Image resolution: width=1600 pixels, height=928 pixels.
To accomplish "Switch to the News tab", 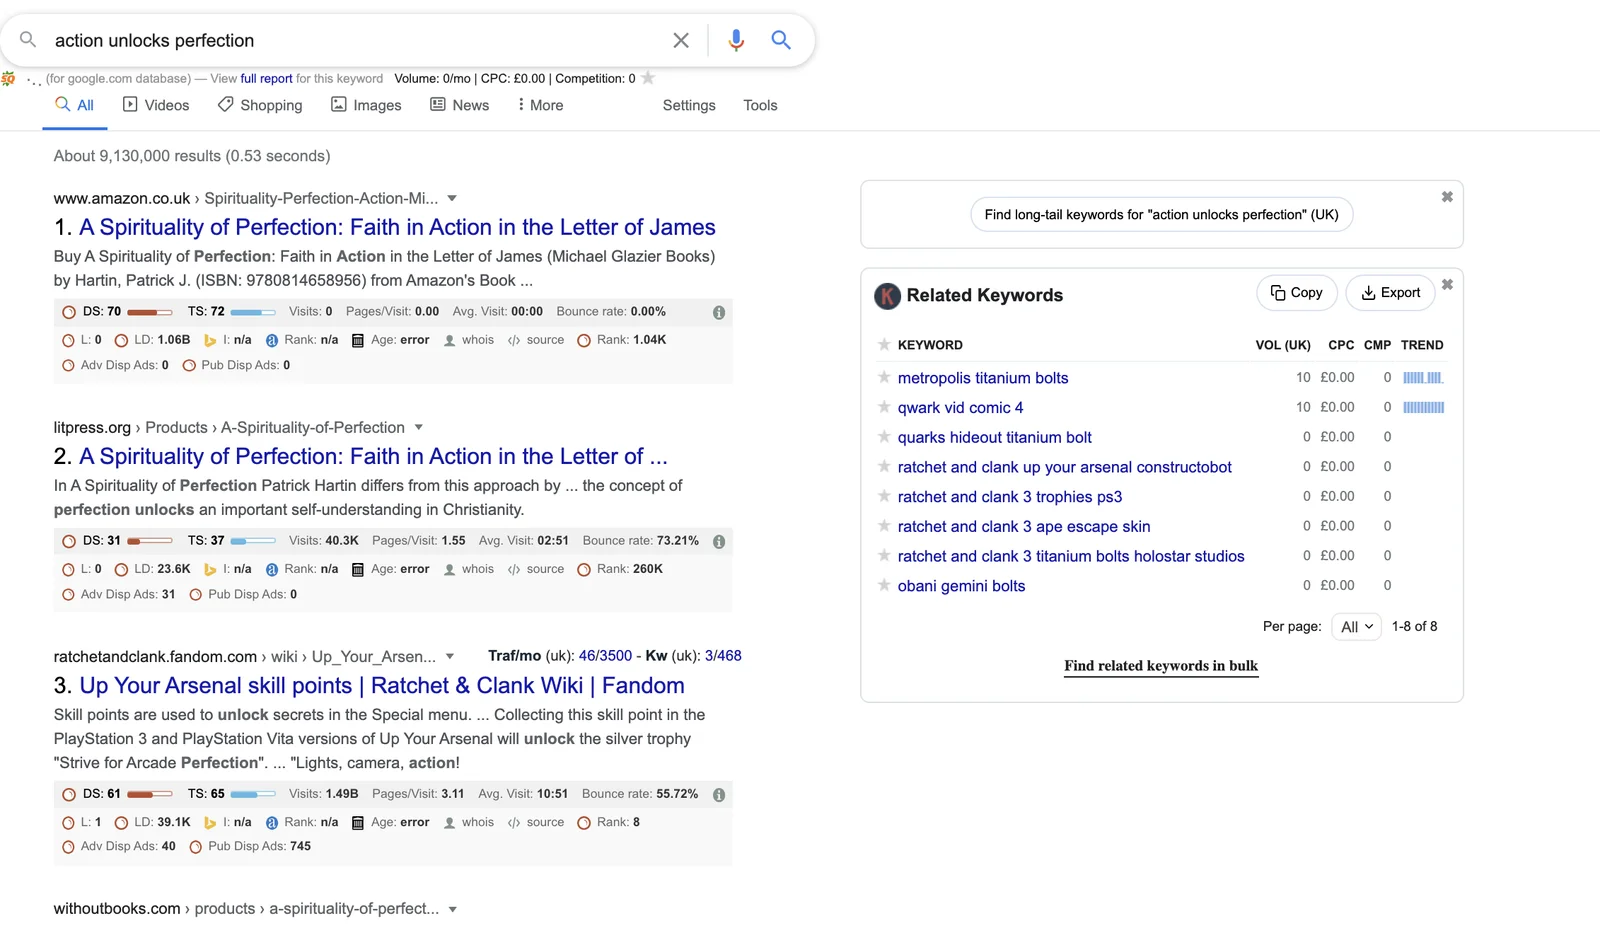I will (x=459, y=105).
